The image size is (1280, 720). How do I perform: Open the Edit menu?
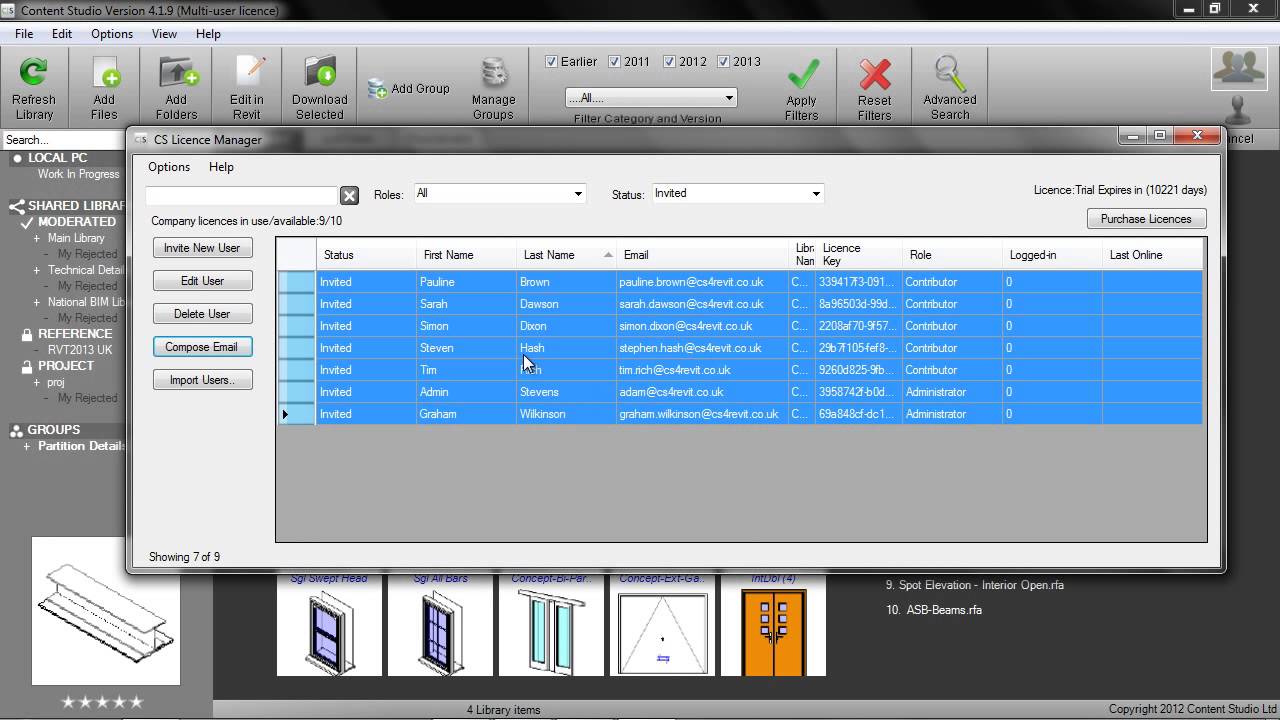point(62,33)
